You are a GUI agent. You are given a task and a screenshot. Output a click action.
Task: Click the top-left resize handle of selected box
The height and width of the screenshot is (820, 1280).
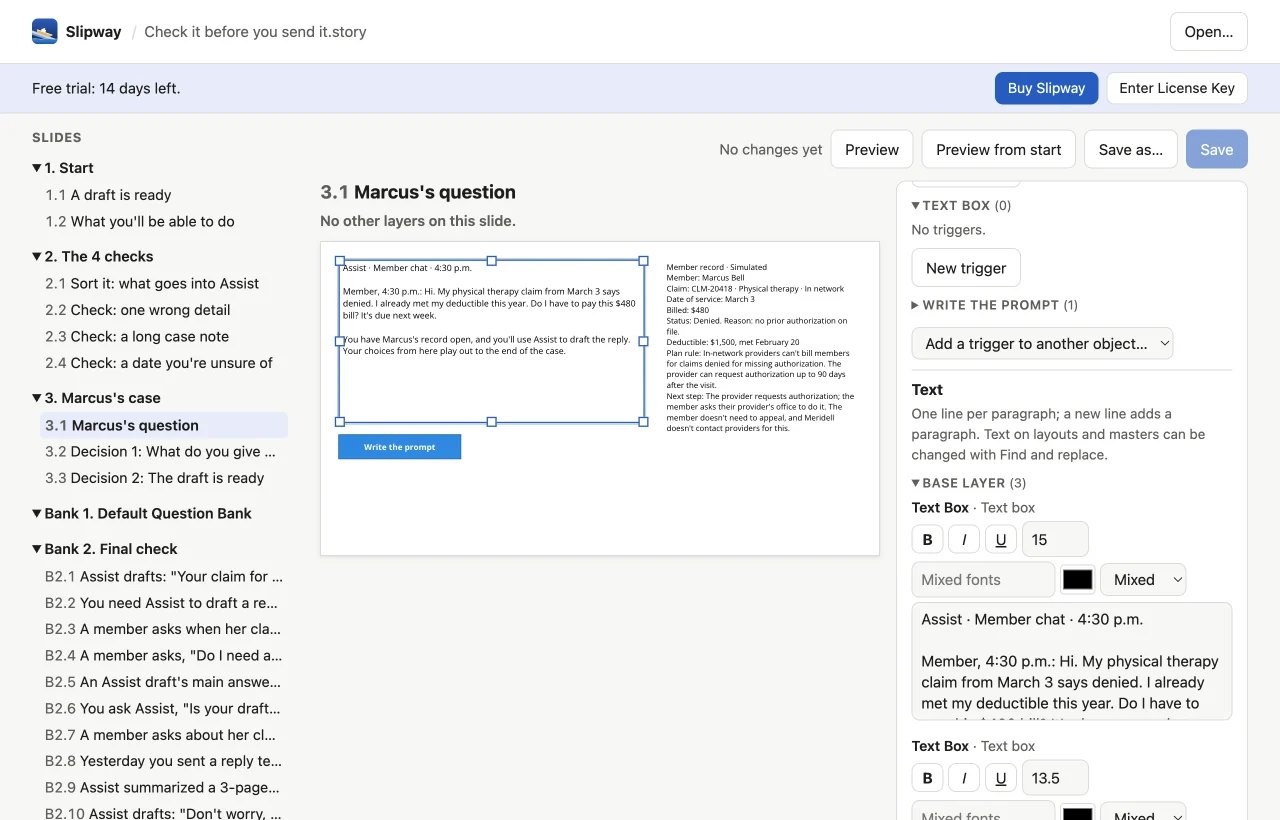(340, 260)
